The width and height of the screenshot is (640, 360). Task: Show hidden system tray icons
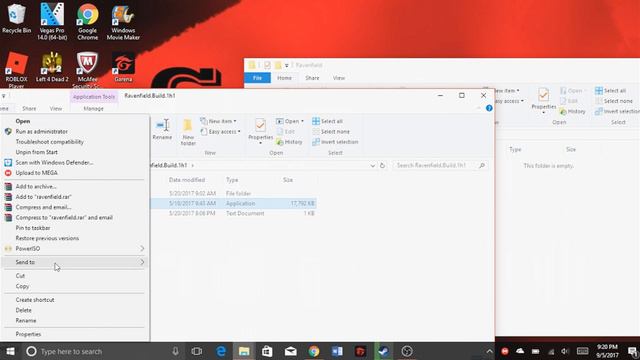coord(489,351)
